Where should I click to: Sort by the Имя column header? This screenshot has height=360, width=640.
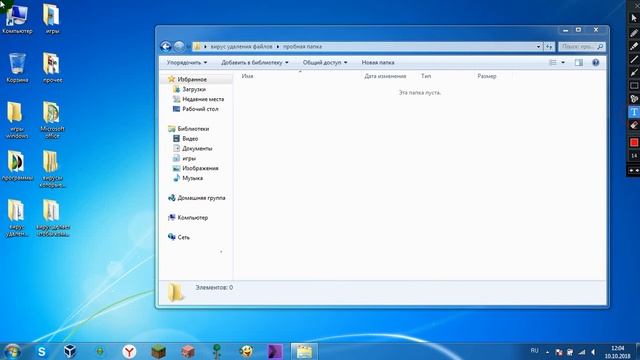pos(247,76)
